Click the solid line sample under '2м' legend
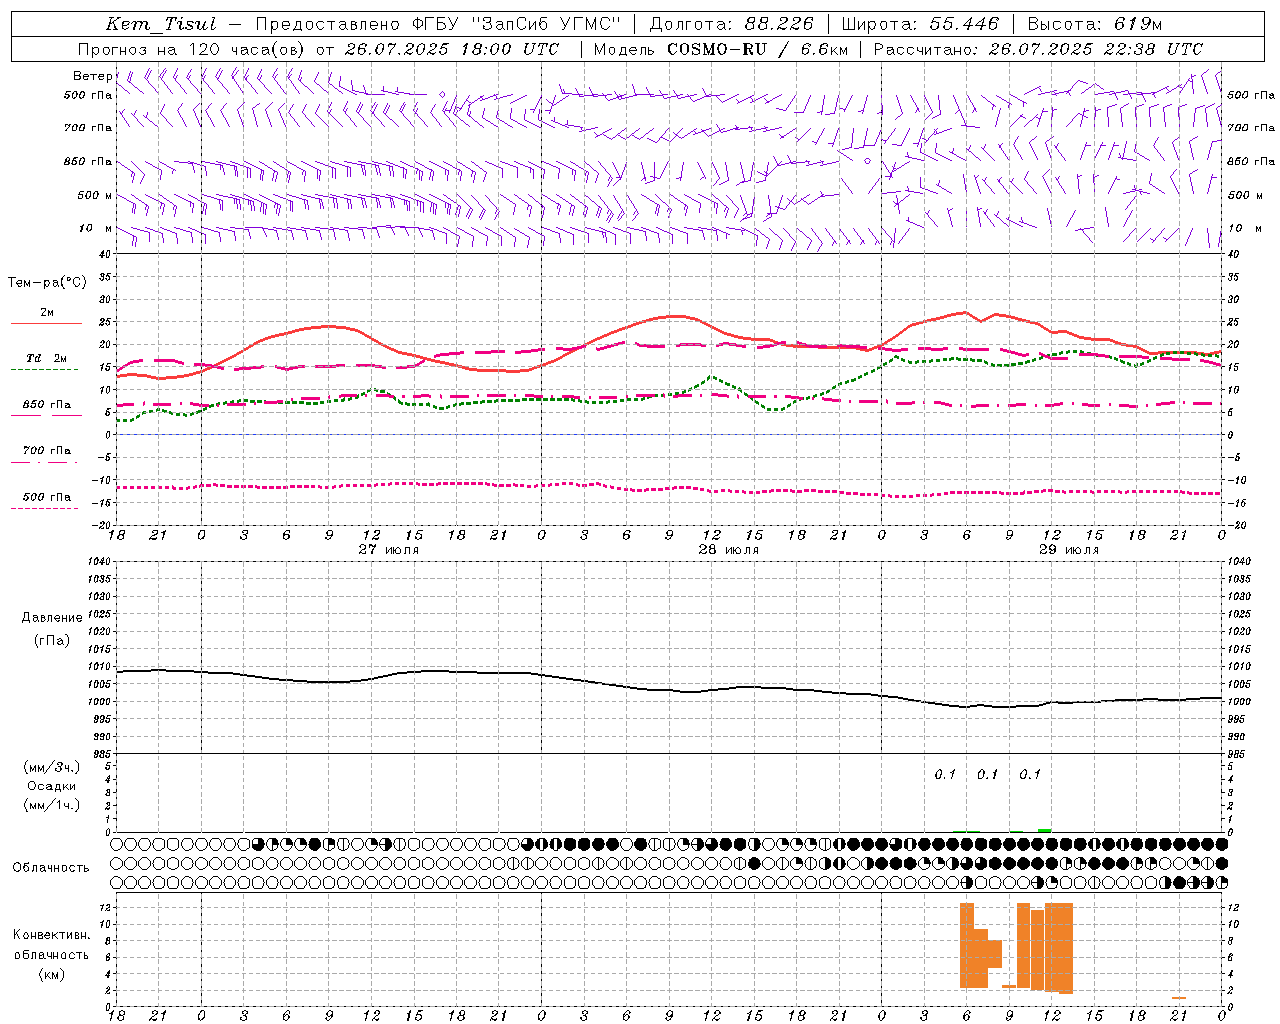Viewport: 1280px width, 1024px height. pos(46,324)
